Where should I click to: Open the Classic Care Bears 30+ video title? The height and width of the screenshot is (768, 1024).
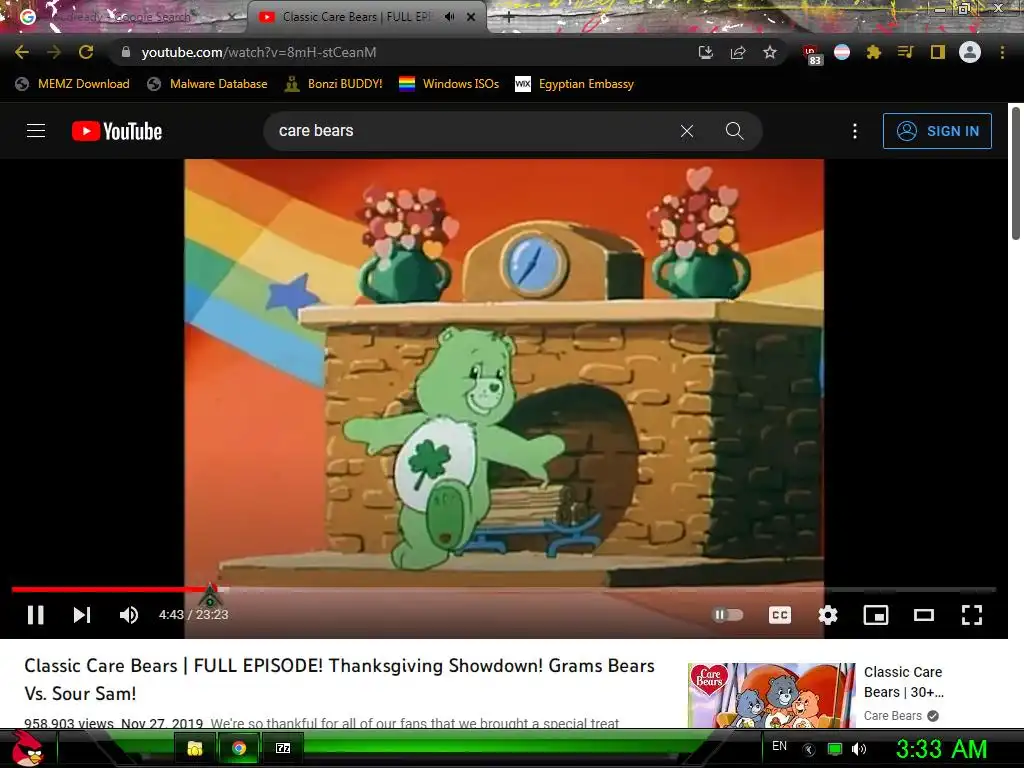point(904,682)
